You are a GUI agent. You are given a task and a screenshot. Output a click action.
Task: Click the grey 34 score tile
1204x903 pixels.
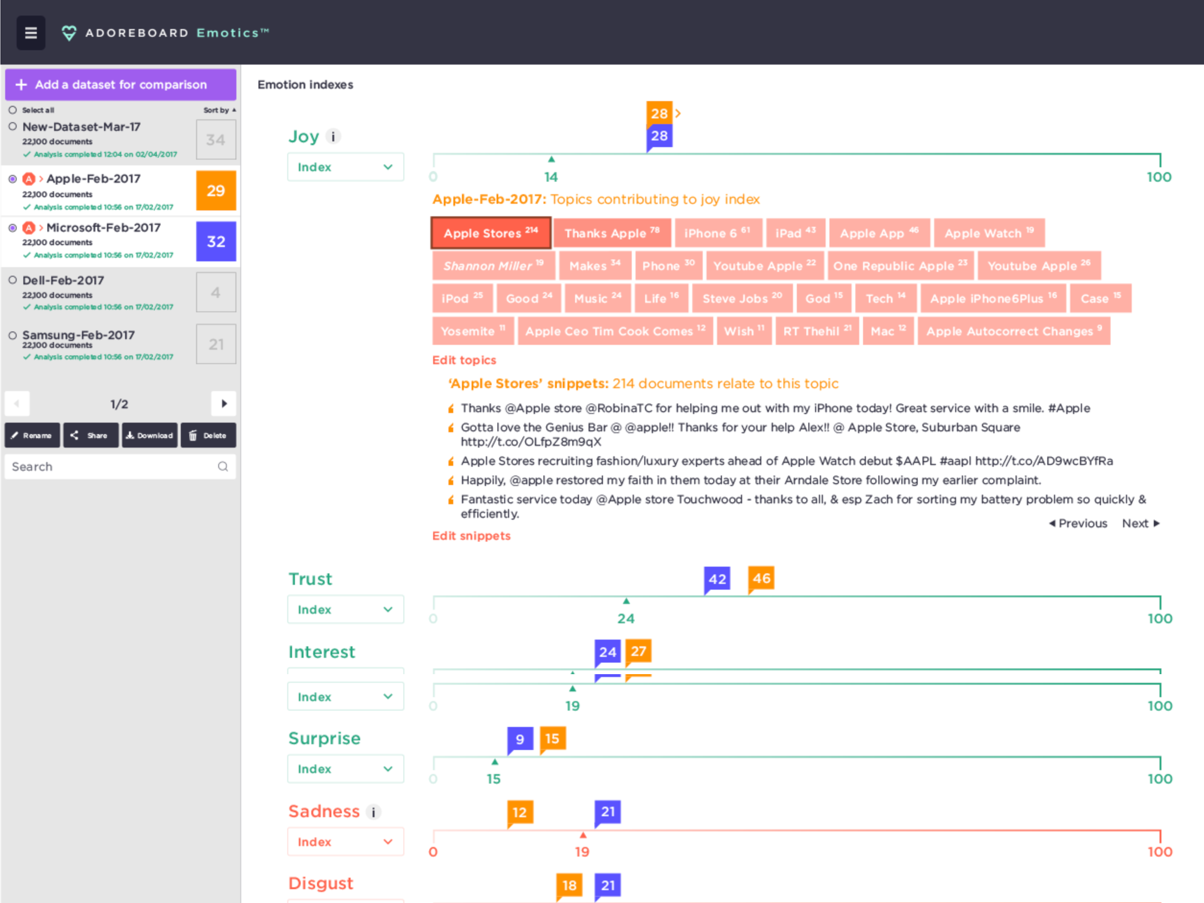[216, 140]
